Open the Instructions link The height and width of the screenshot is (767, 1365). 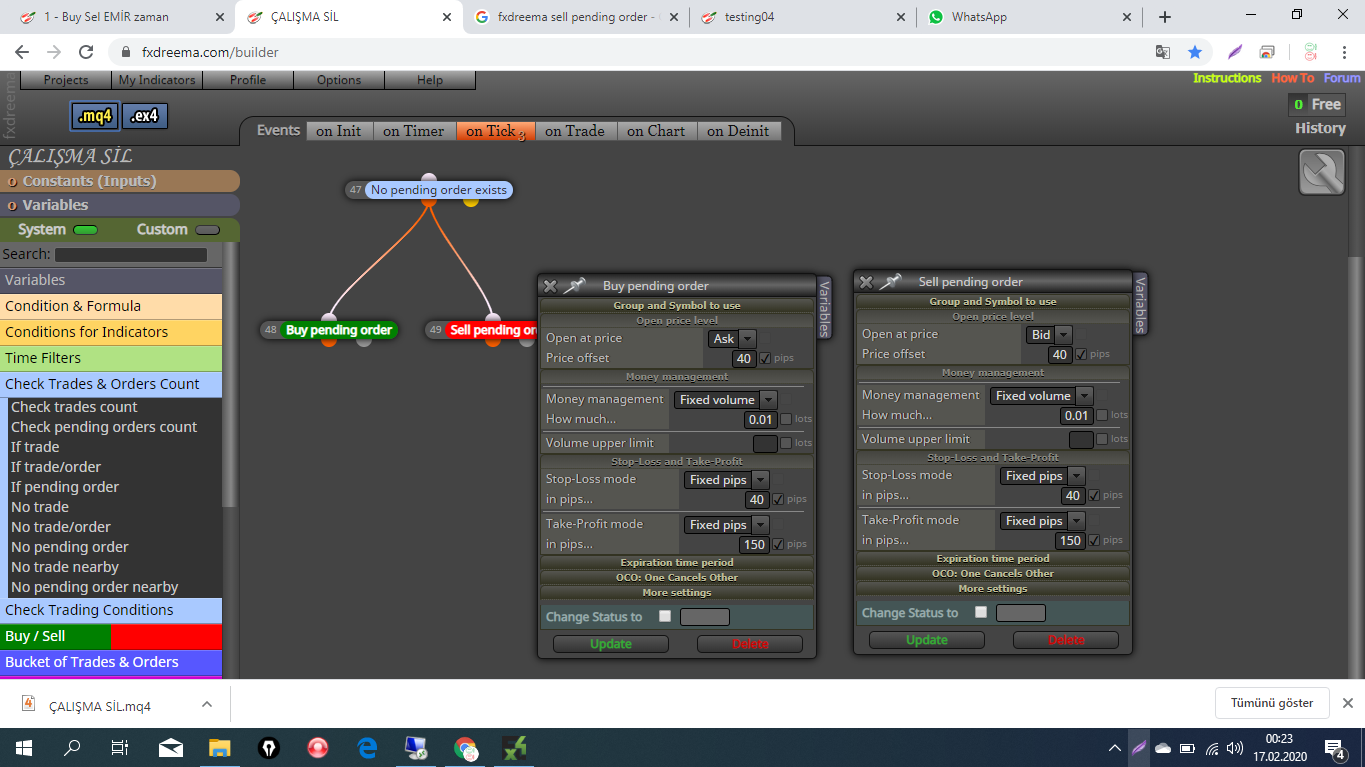tap(1227, 78)
